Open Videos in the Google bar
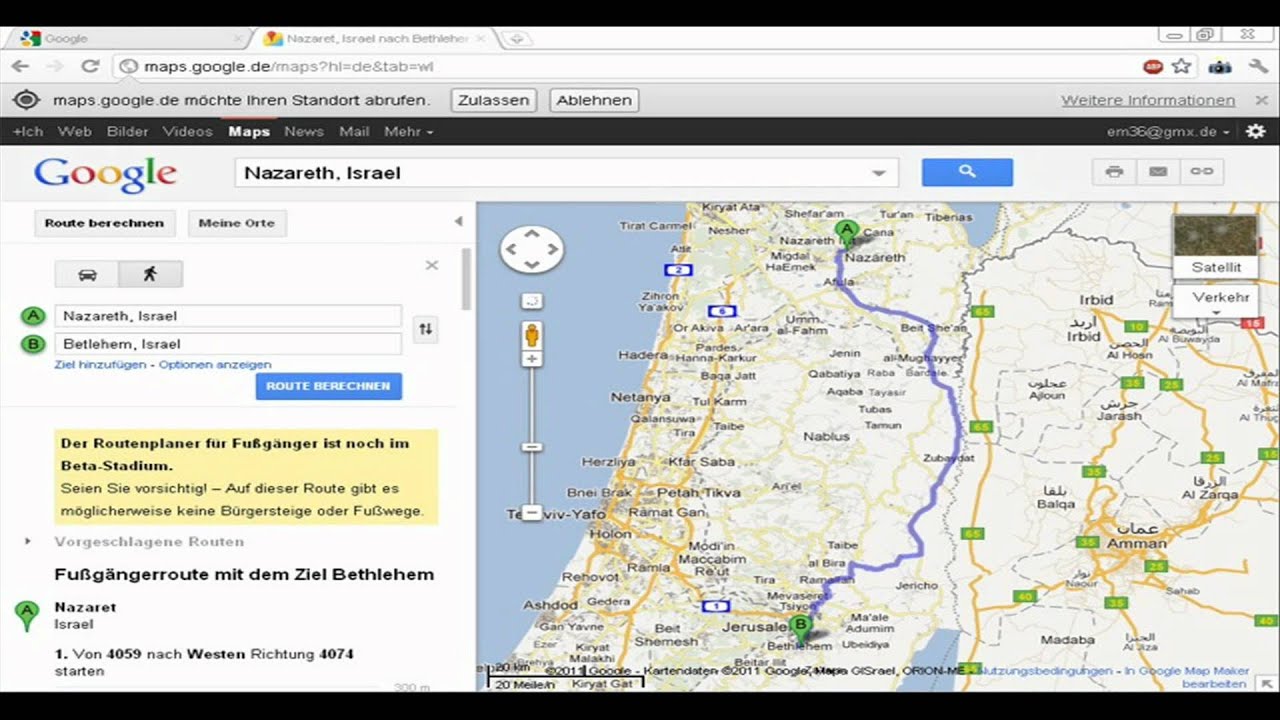 [x=188, y=131]
